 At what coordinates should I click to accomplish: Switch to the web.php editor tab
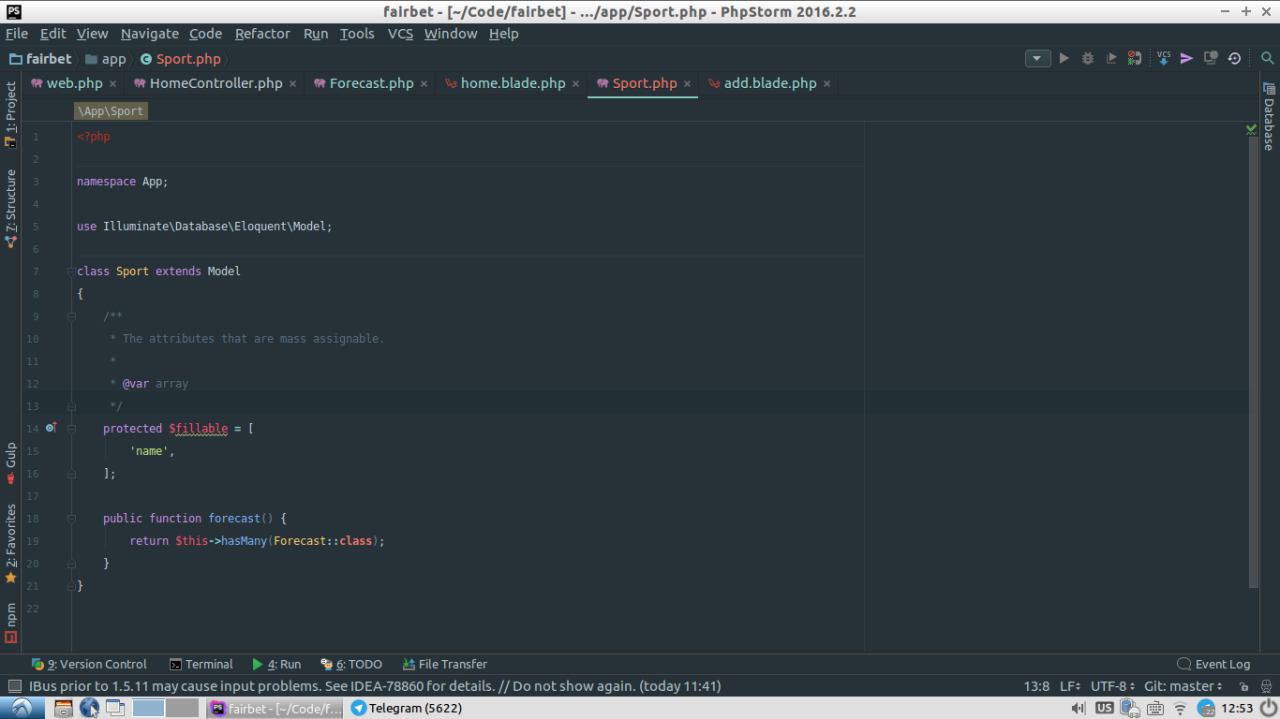pyautogui.click(x=74, y=83)
